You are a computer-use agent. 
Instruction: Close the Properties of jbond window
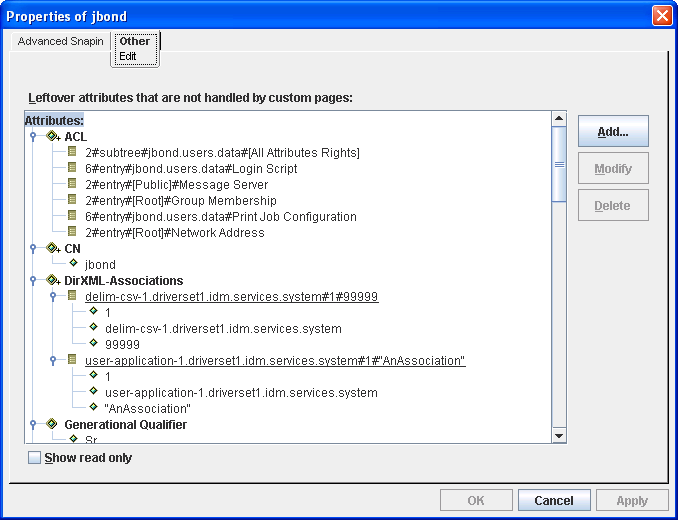point(662,16)
